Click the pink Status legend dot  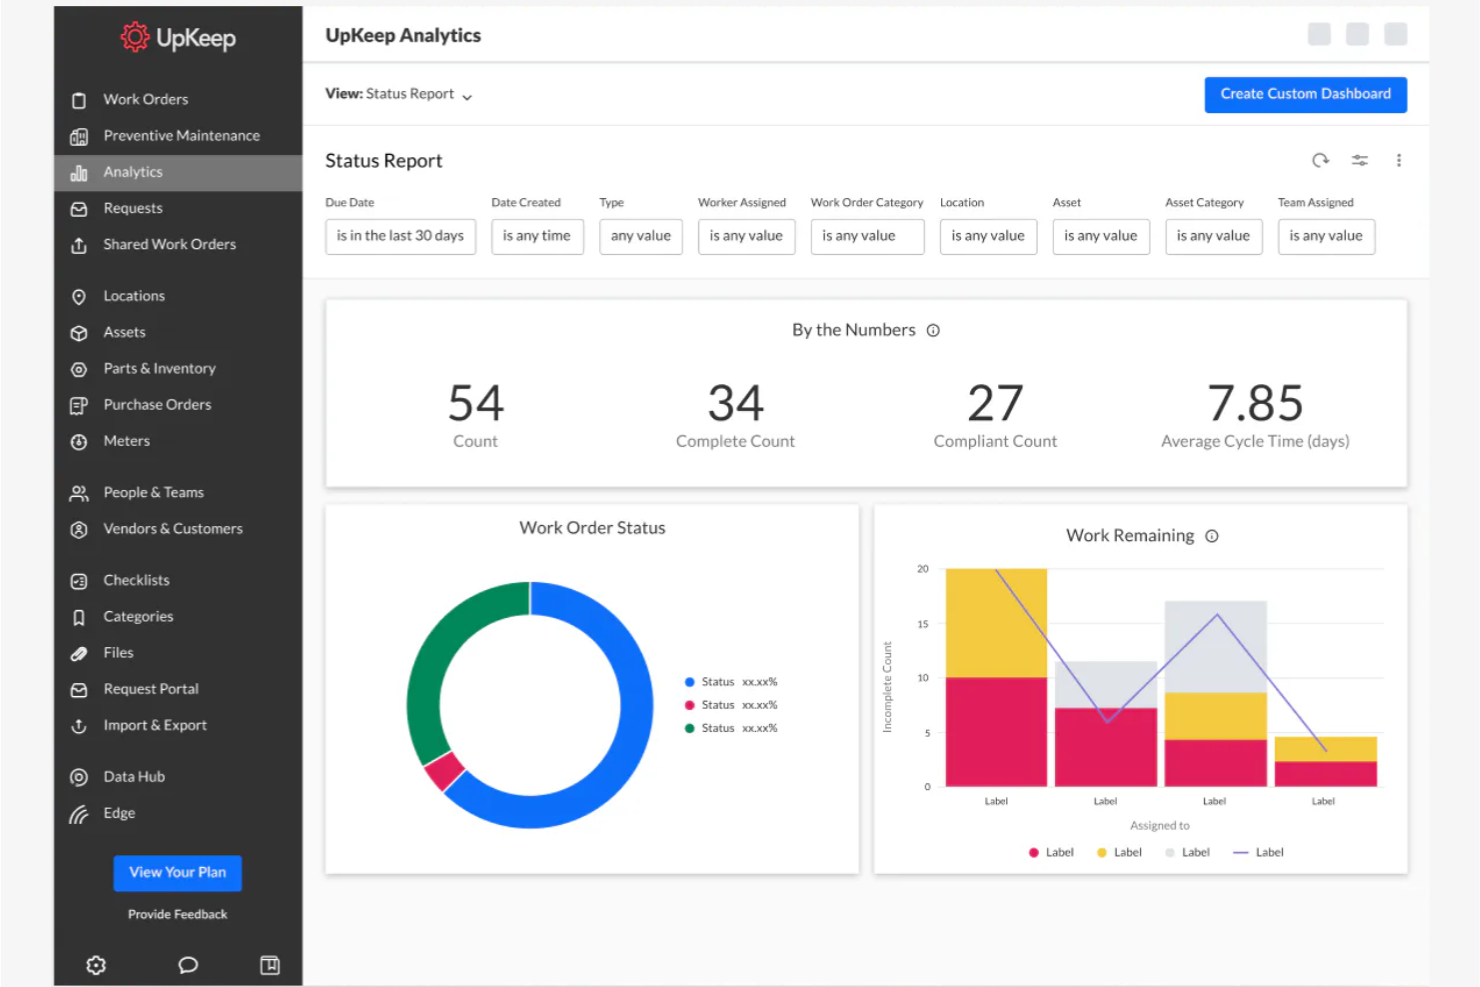690,705
